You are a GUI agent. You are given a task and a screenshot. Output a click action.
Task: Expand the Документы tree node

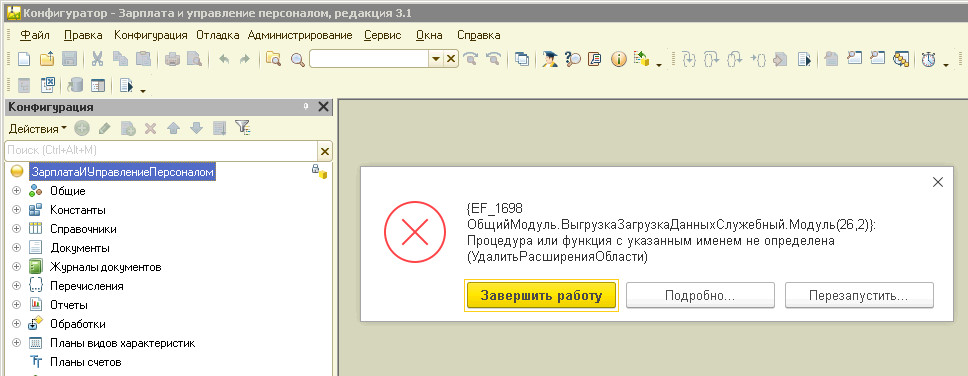[16, 248]
